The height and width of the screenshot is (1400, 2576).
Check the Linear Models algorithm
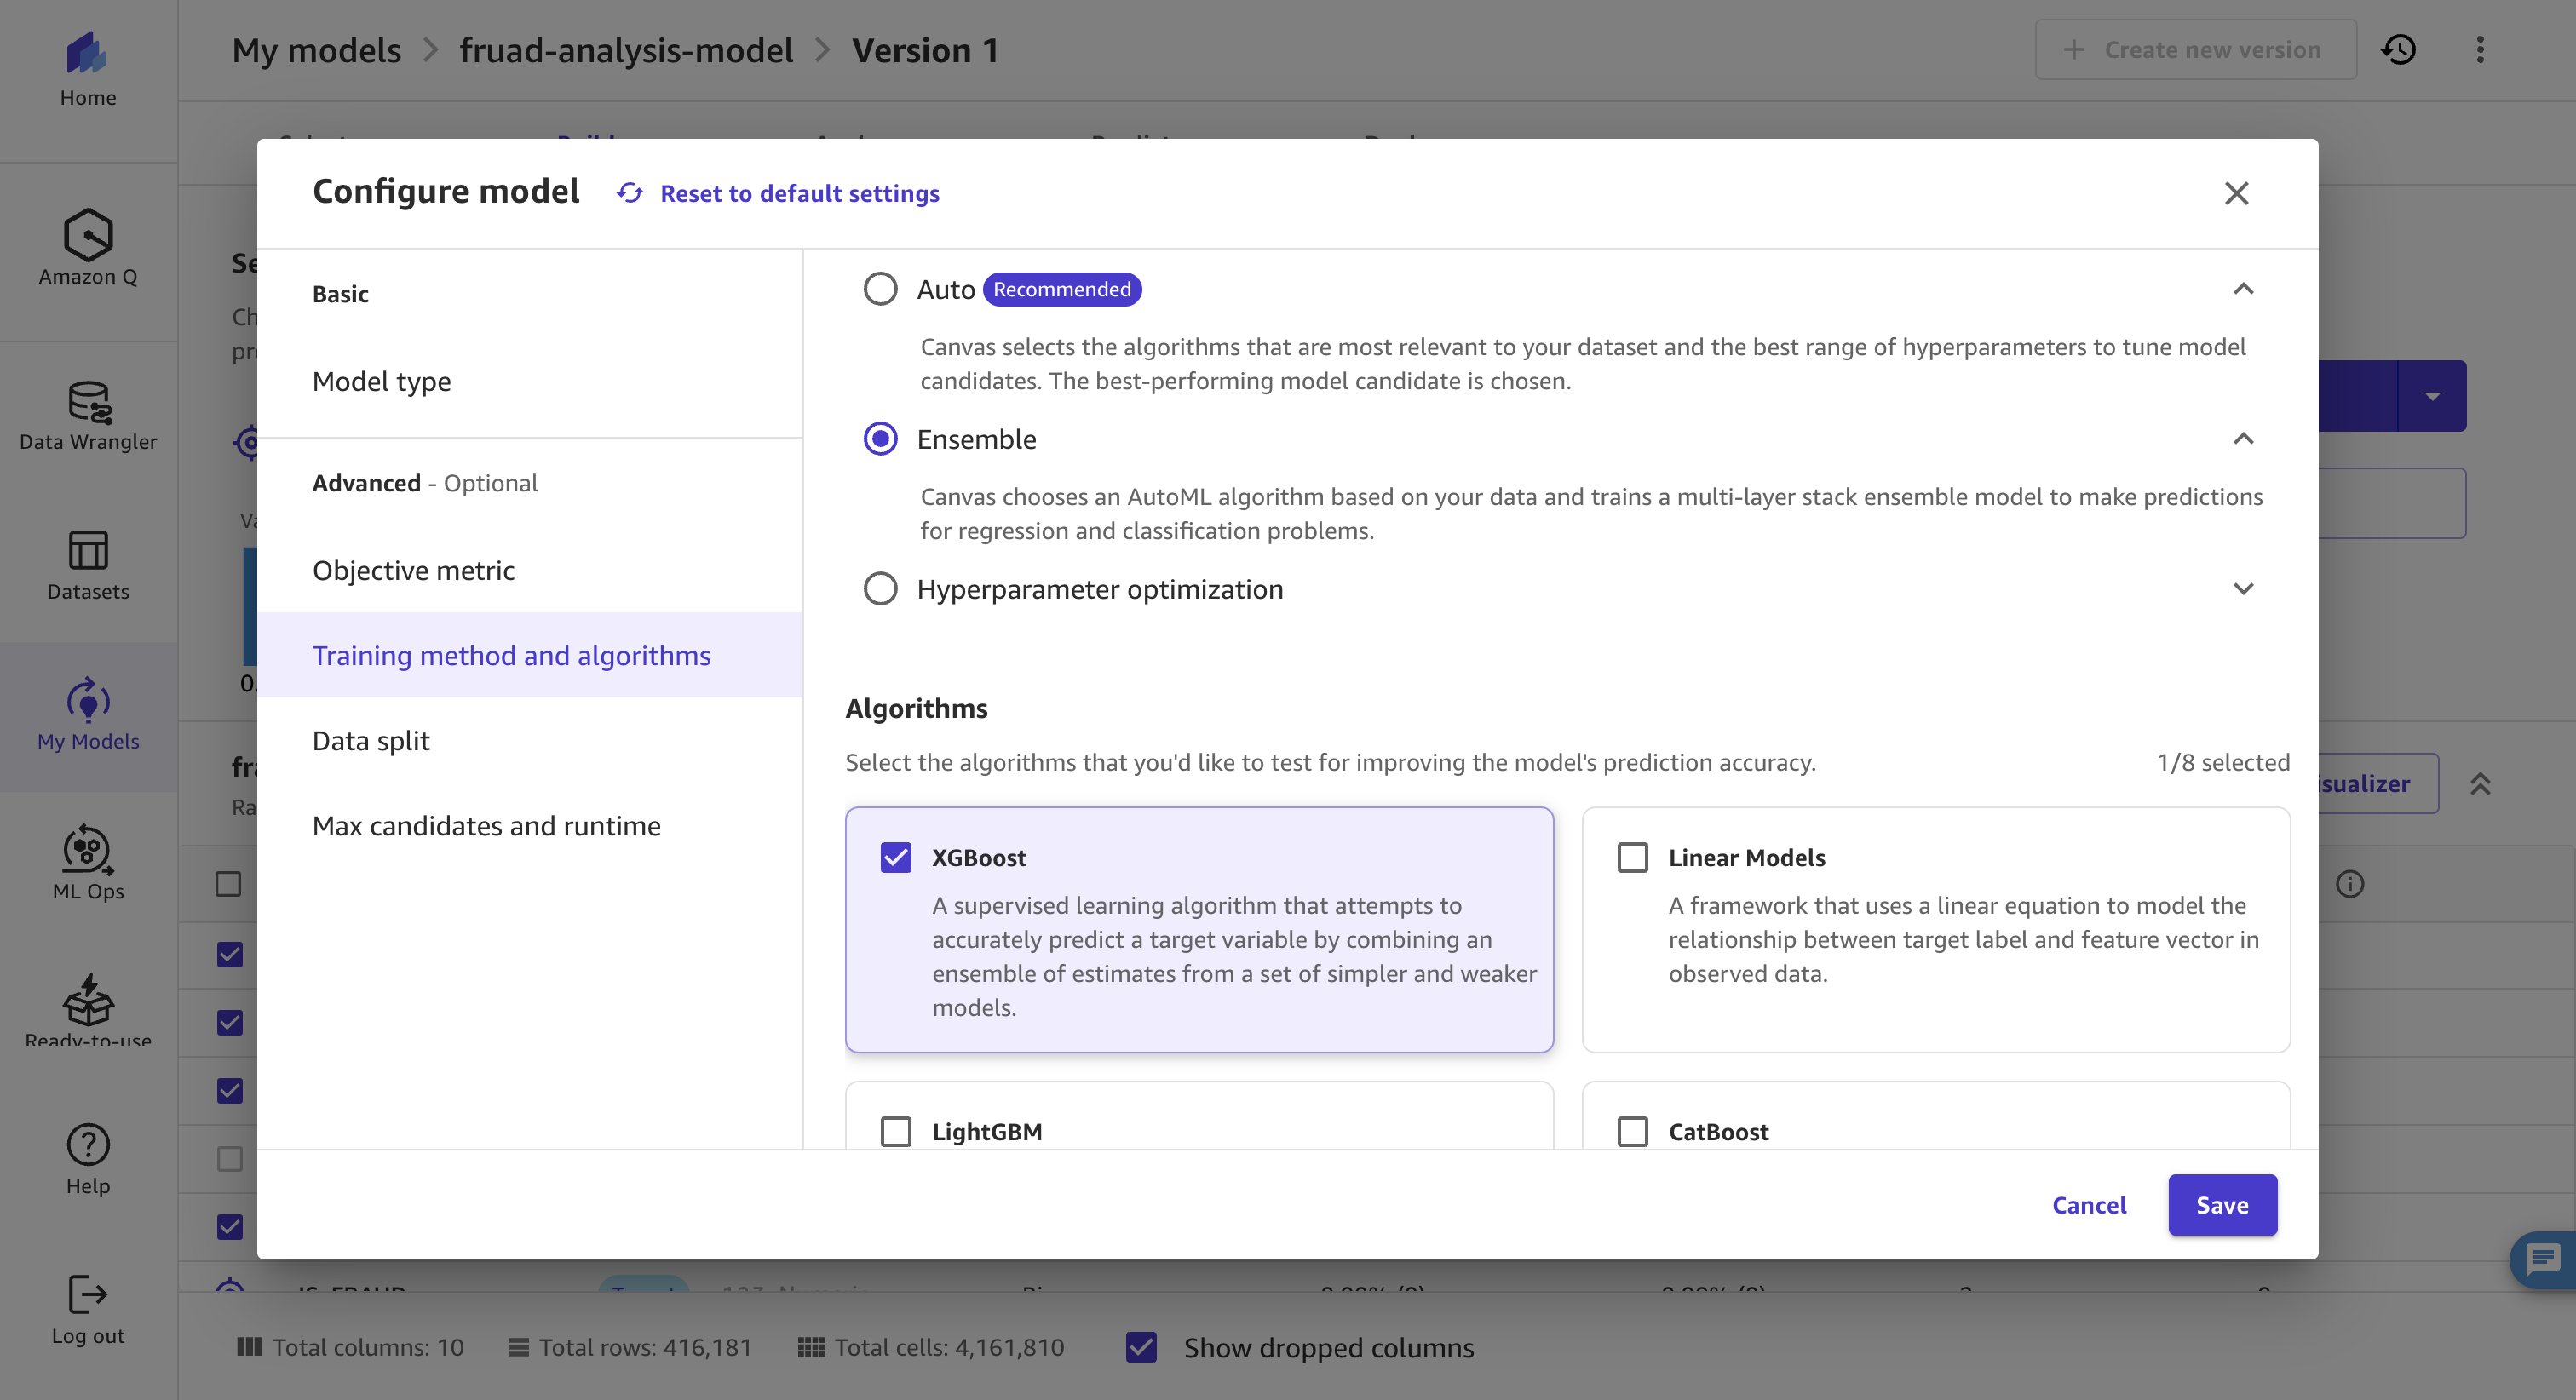click(1633, 858)
